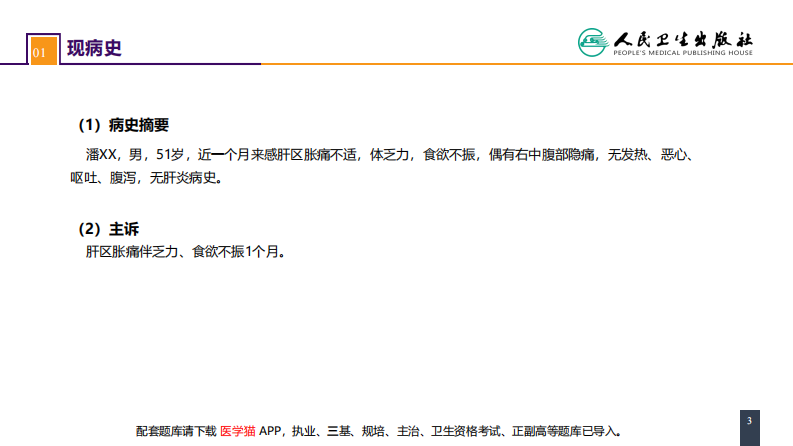
Task: Click the 现病史 slide title
Action: click(94, 49)
